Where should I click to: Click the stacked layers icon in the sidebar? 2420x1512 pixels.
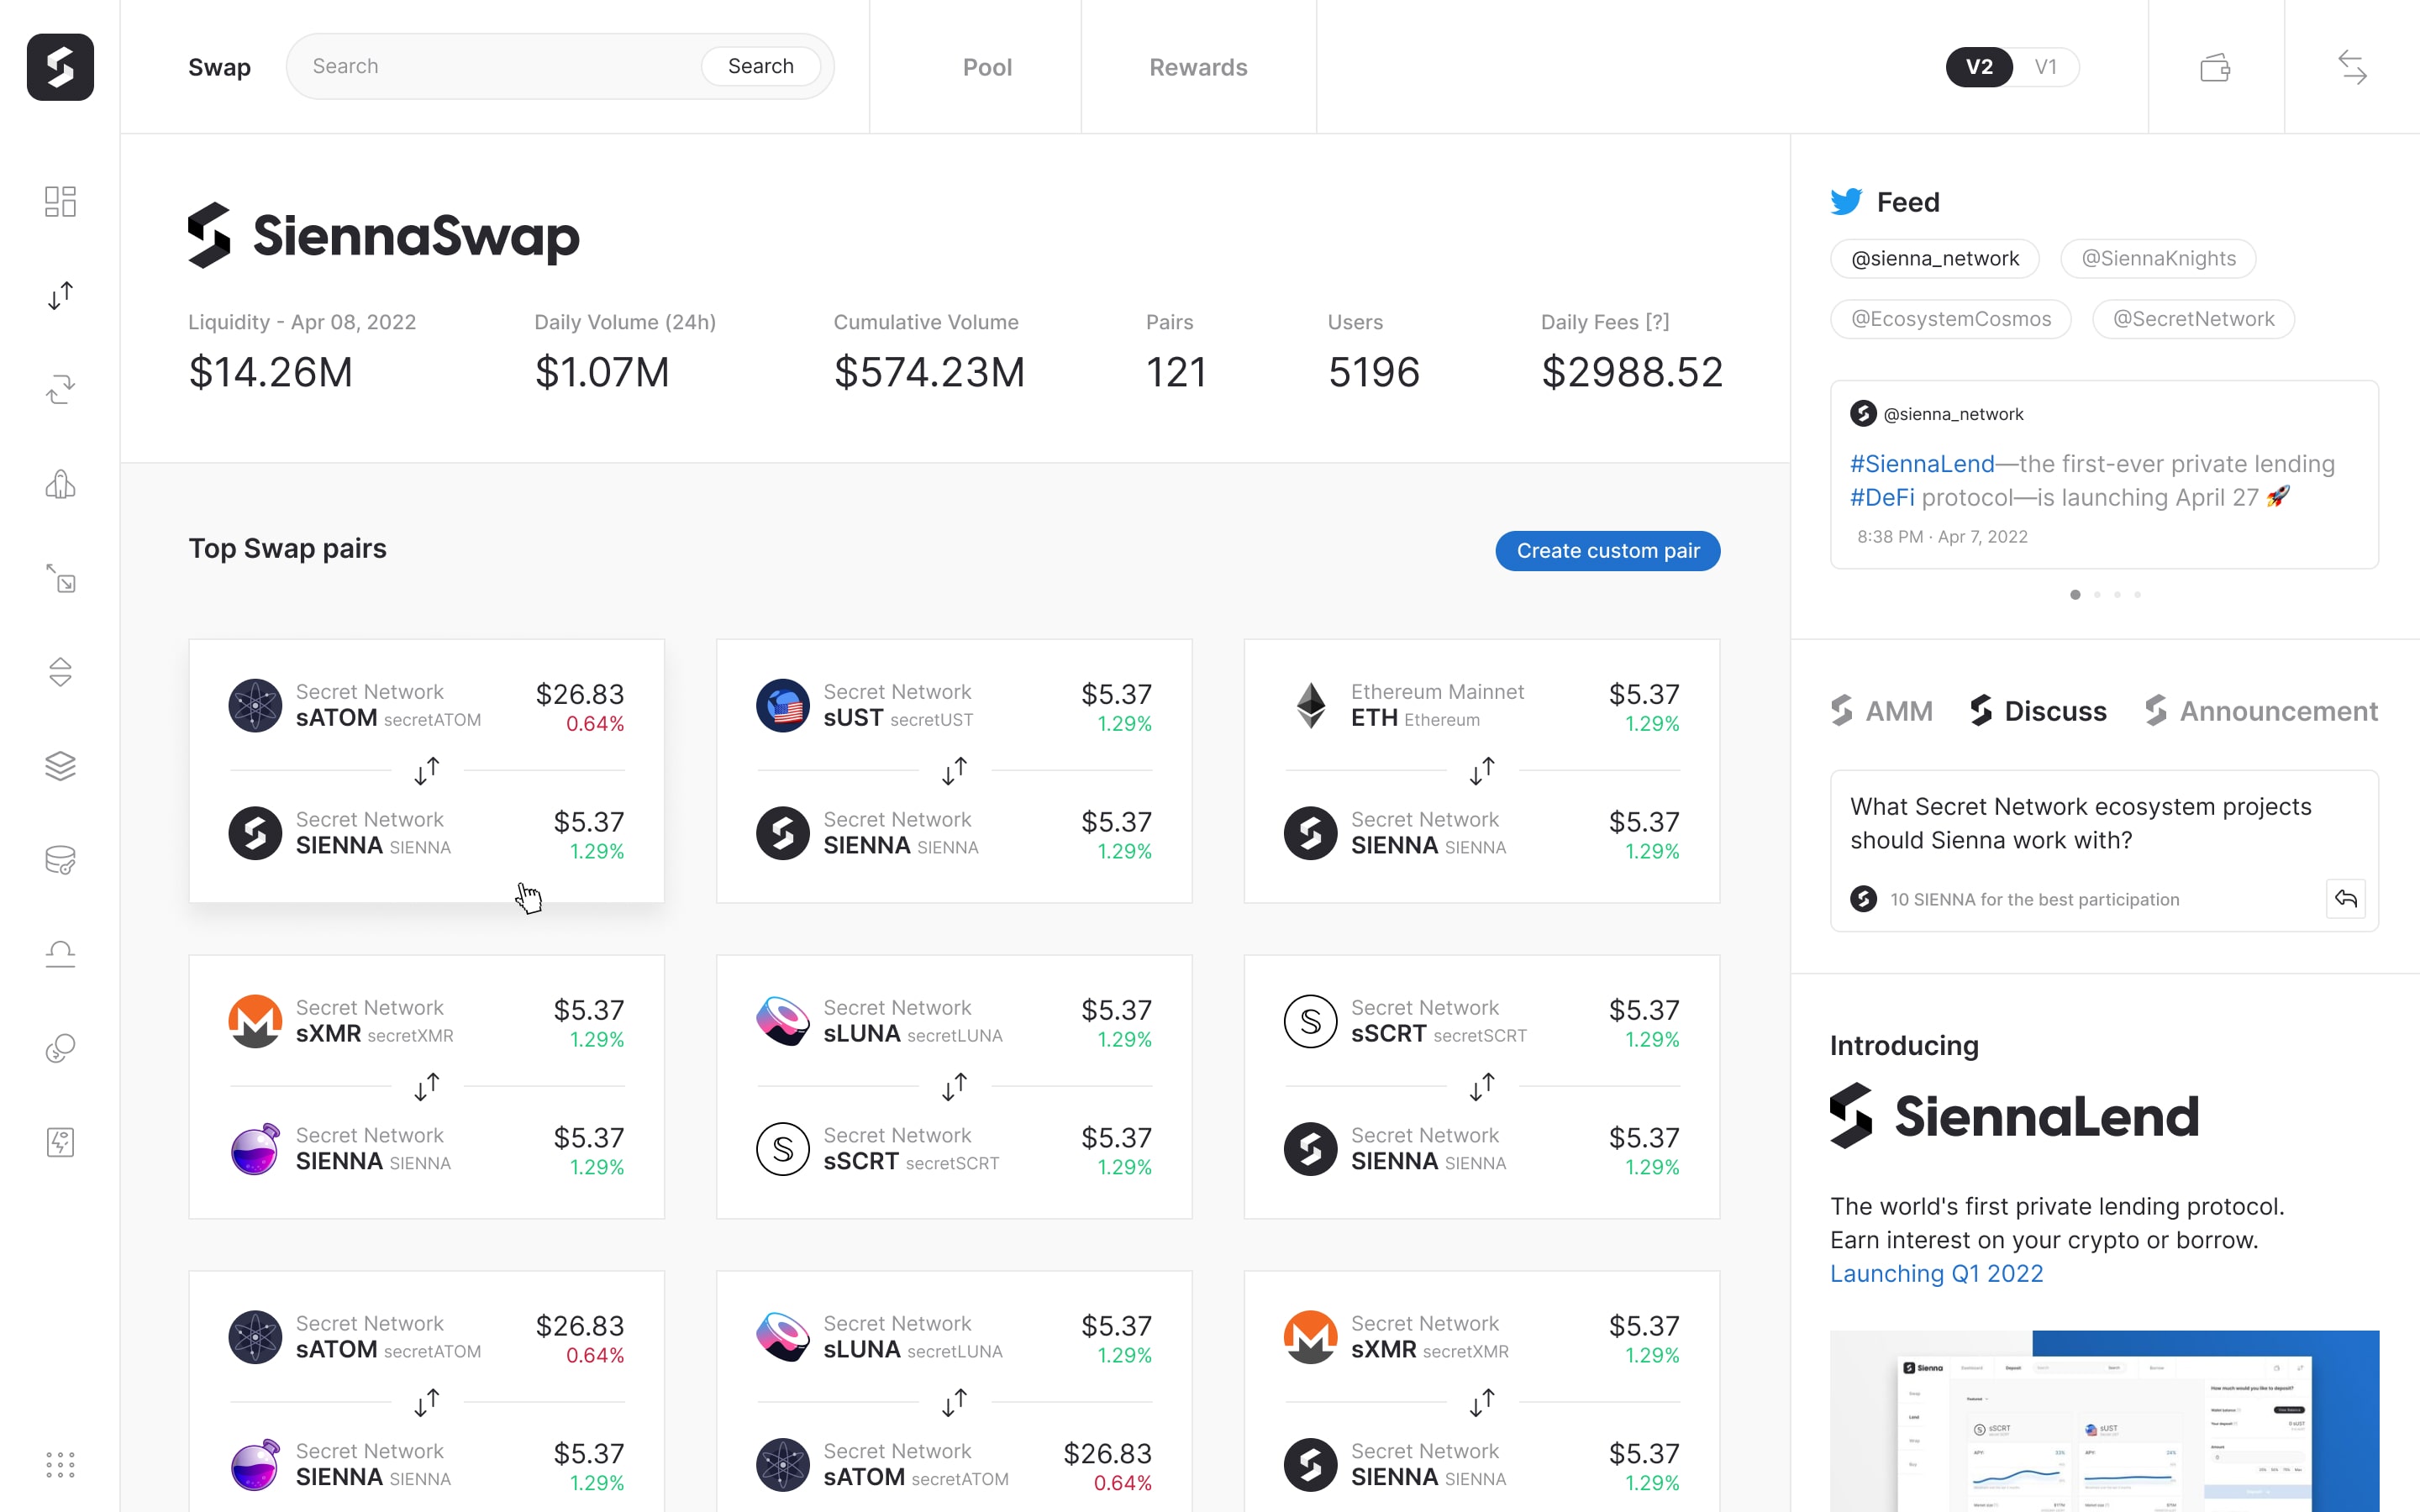[x=60, y=766]
